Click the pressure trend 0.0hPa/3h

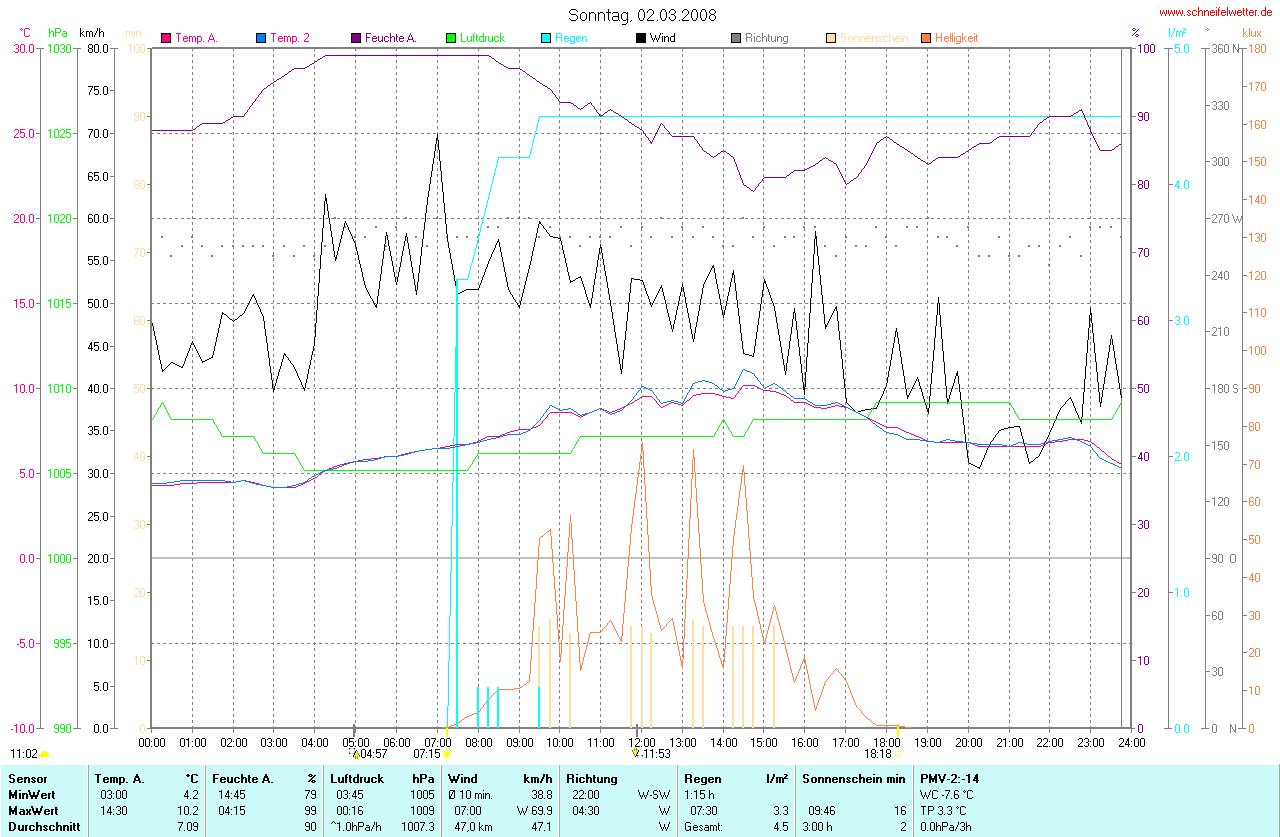pyautogui.click(x=945, y=827)
